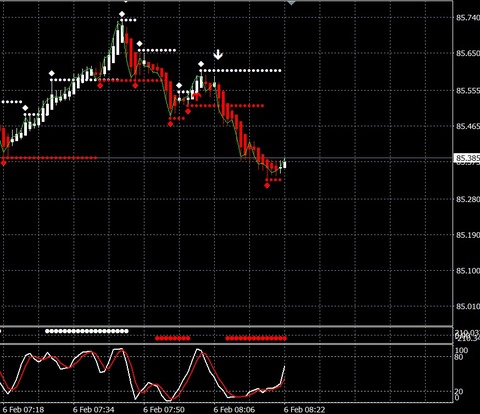The width and height of the screenshot is (480, 414).
Task: Select the chart shift triangle marker at top
Action: pyautogui.click(x=292, y=2)
